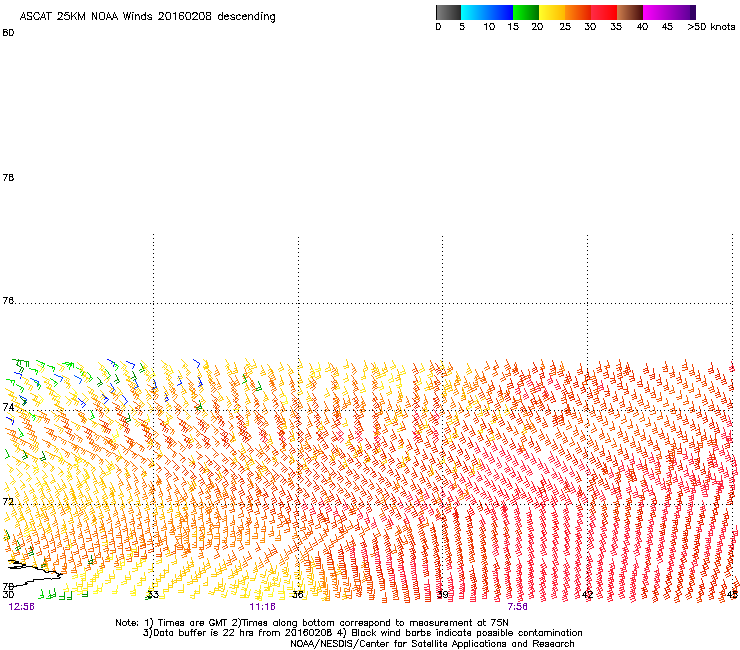The height and width of the screenshot is (650, 740).
Task: Select the brown 35-40 knots legend segment
Action: [630, 12]
